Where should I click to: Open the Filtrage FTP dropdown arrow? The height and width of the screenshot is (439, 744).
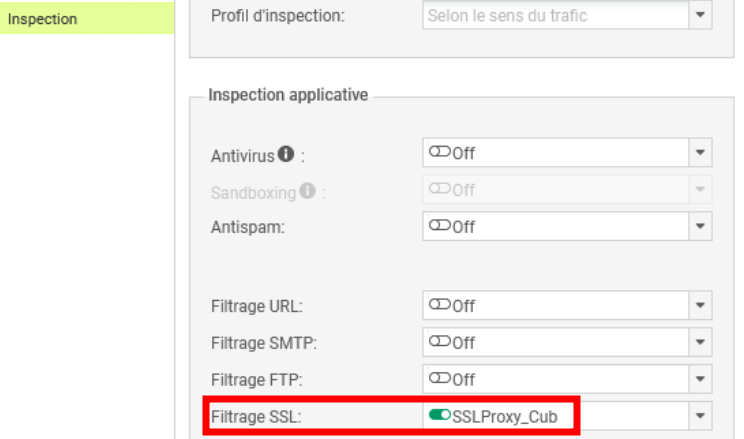coord(700,380)
